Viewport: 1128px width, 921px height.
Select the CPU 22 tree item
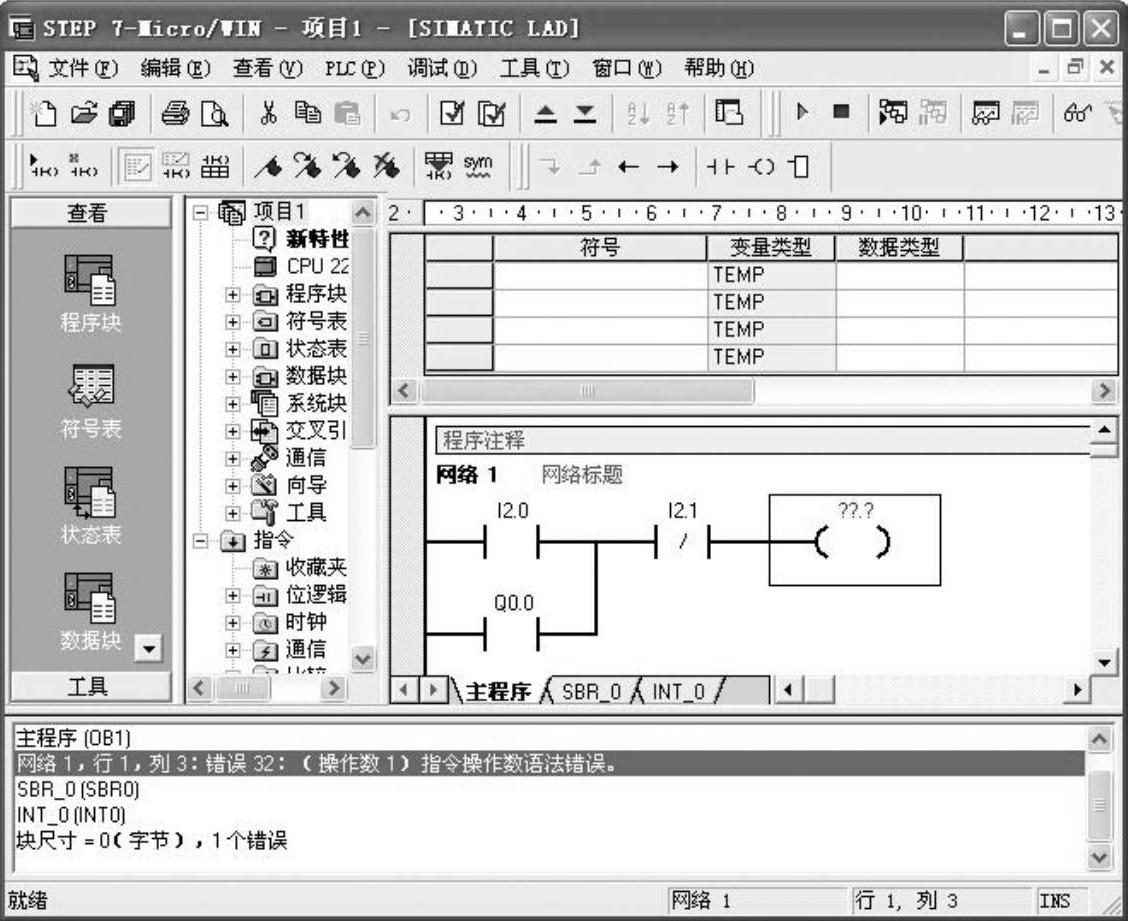(x=302, y=266)
